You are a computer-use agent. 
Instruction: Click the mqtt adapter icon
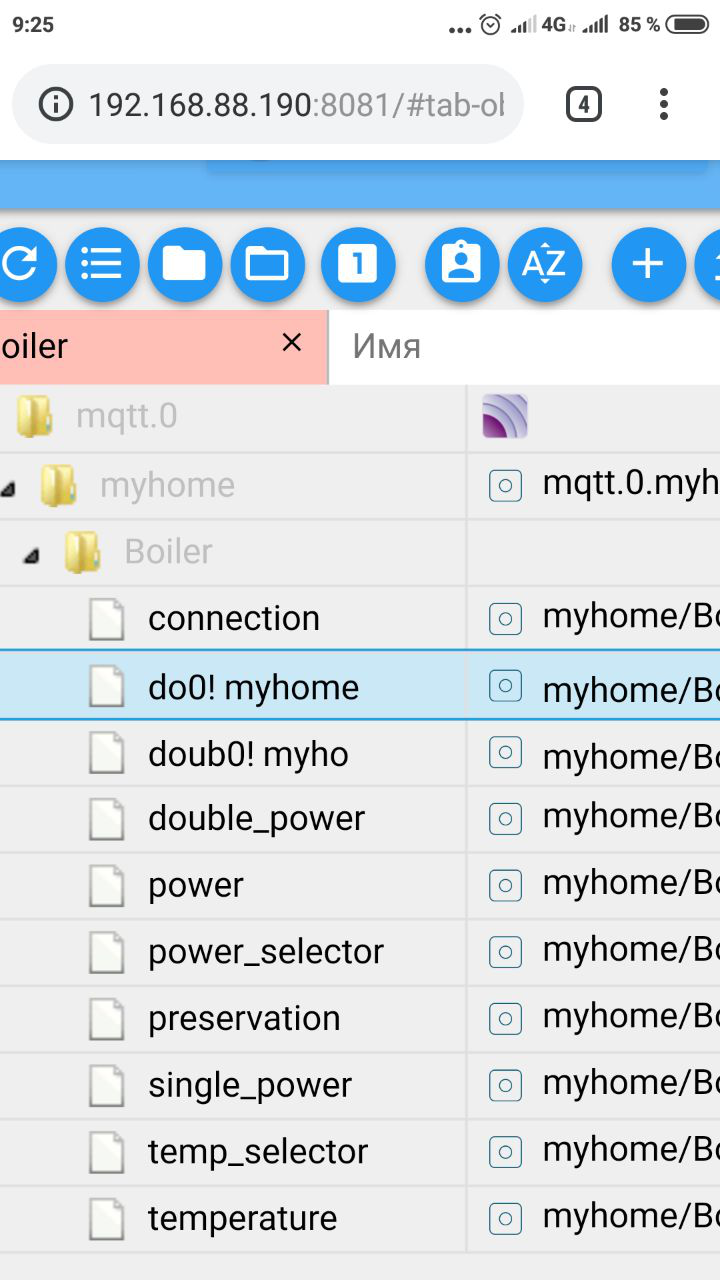(506, 415)
